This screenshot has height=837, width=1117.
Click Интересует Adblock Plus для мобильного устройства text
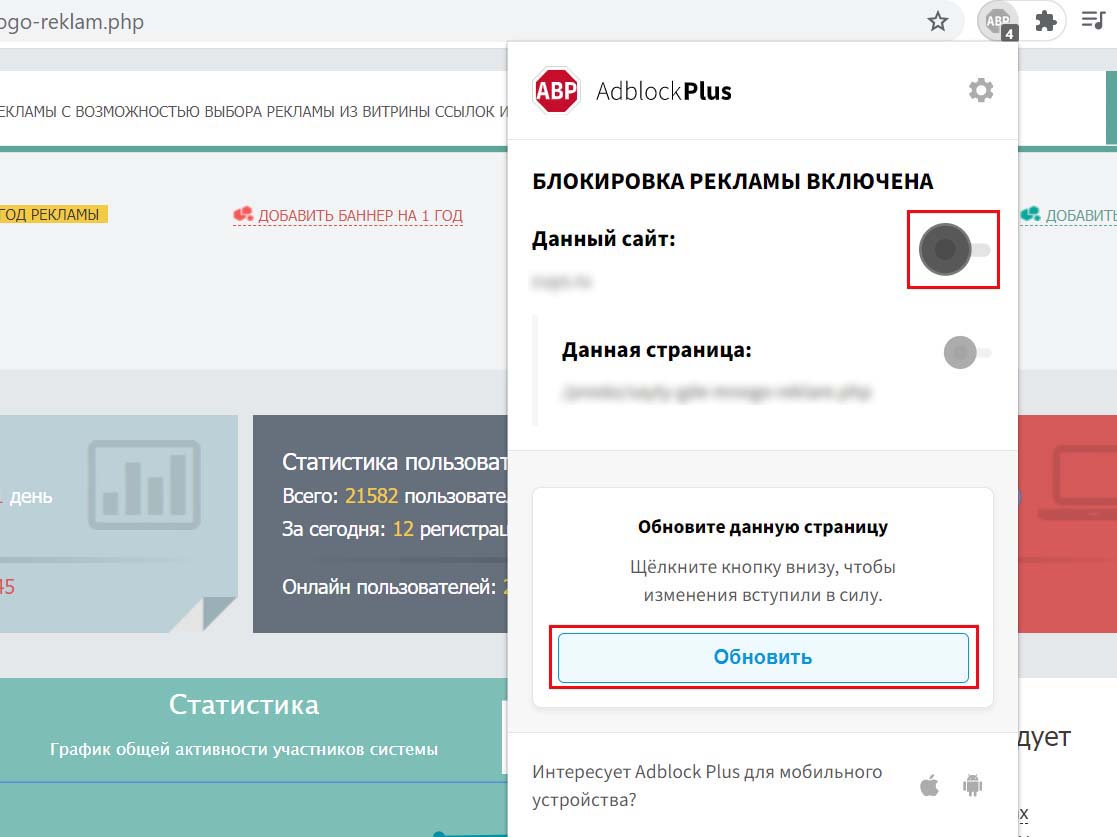click(x=707, y=786)
